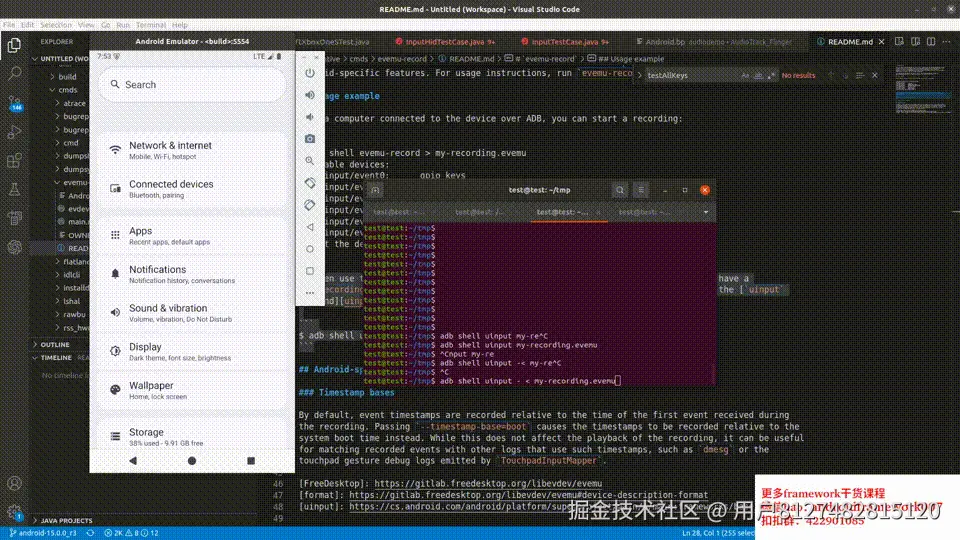Image resolution: width=960 pixels, height=540 pixels.
Task: Open Connected devices in Android settings
Action: coord(192,189)
